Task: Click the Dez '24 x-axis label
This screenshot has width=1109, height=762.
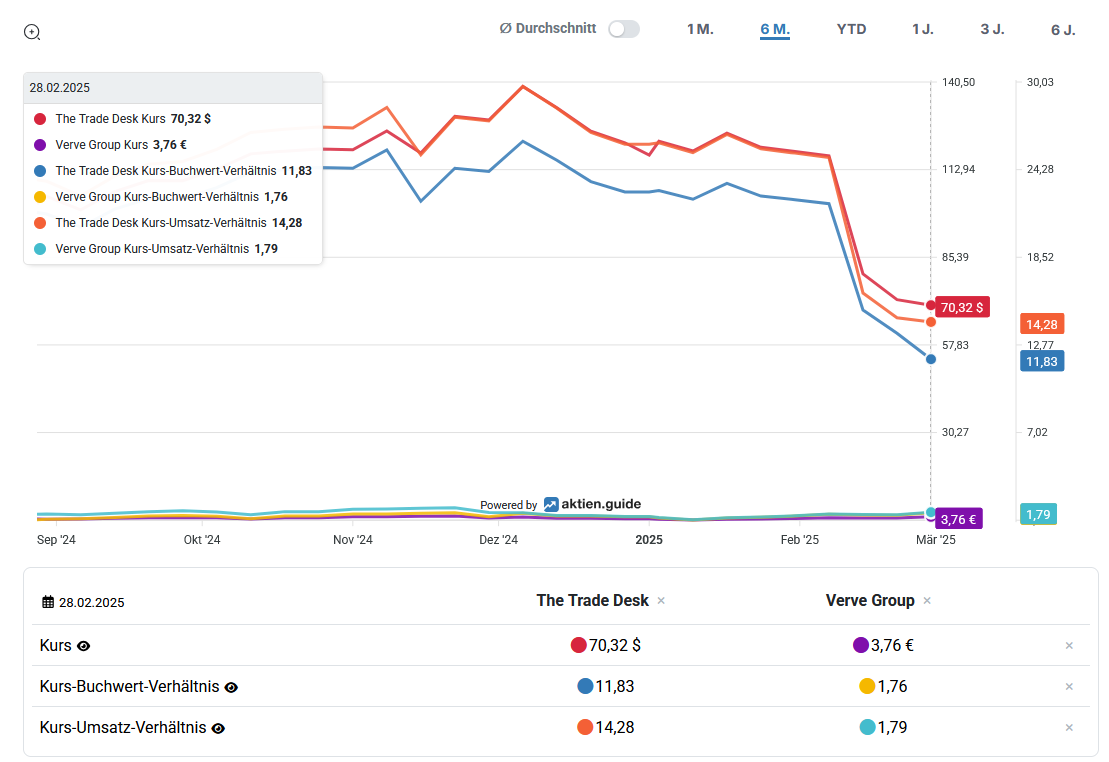Action: pos(499,540)
